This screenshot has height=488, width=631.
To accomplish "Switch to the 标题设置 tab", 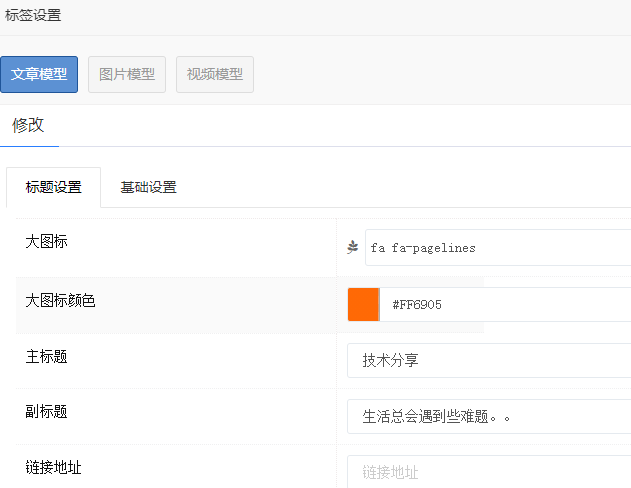I will pos(53,187).
